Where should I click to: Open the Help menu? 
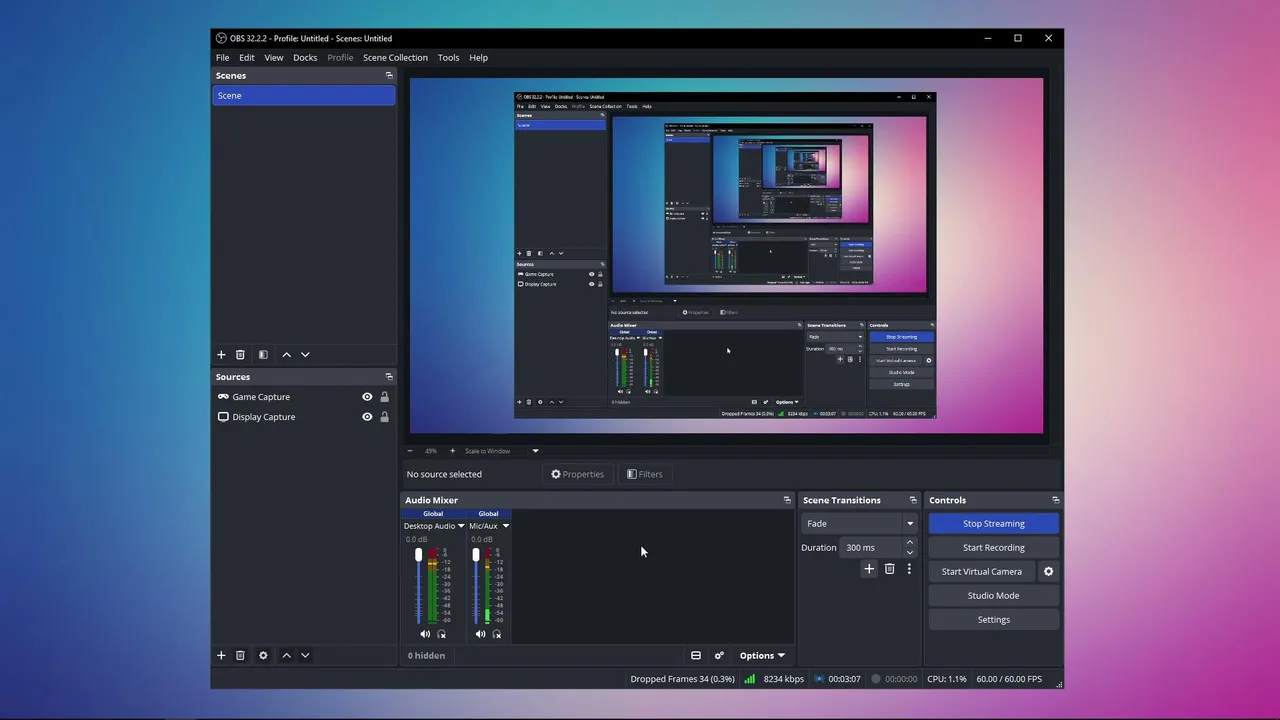coord(479,58)
